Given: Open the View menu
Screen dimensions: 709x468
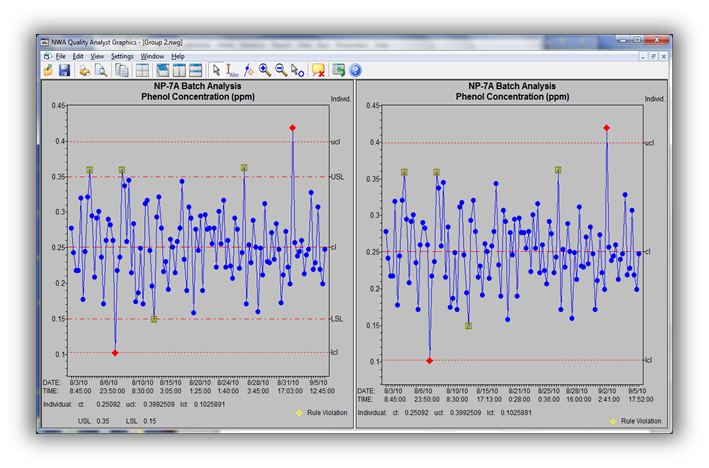Looking at the screenshot, I should pyautogui.click(x=97, y=56).
